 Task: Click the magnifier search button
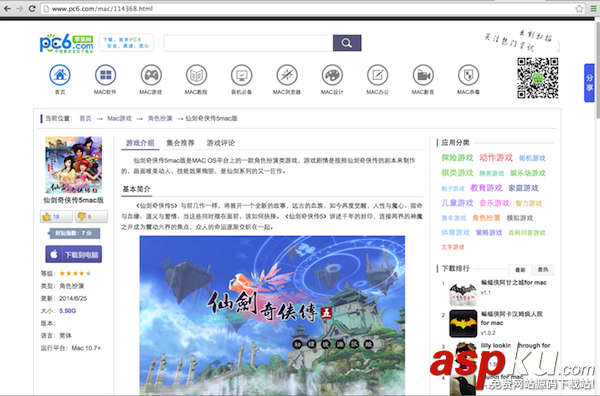coord(347,43)
